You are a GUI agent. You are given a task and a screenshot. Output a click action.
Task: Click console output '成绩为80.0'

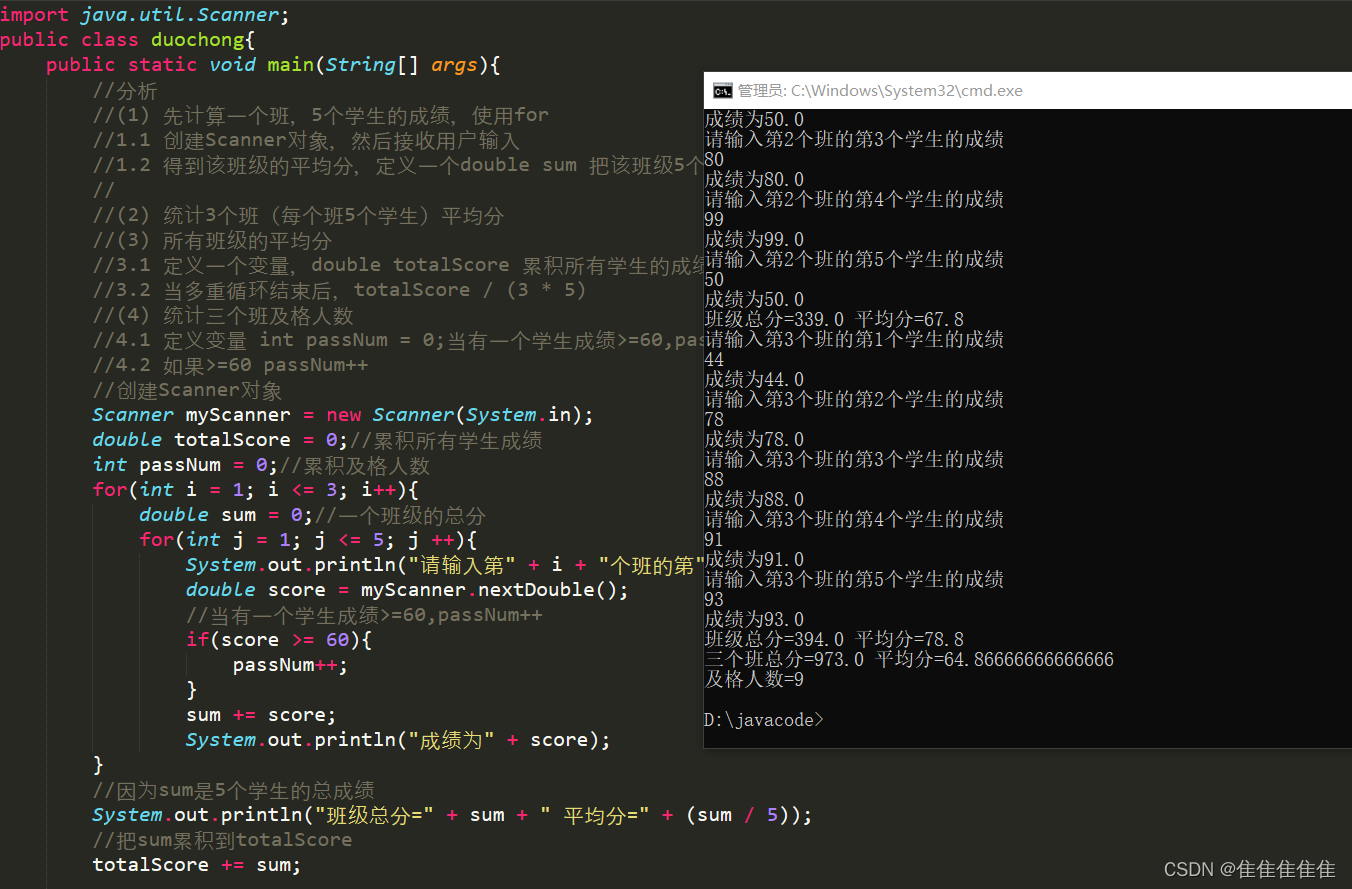[754, 180]
